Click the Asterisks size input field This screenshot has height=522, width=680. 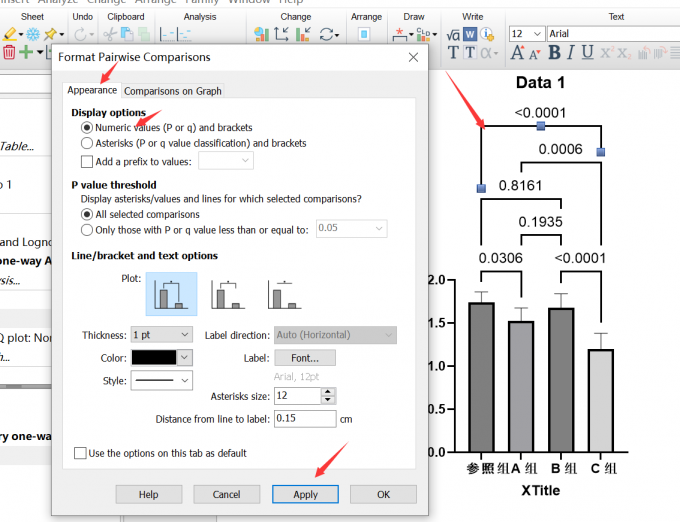coord(298,395)
